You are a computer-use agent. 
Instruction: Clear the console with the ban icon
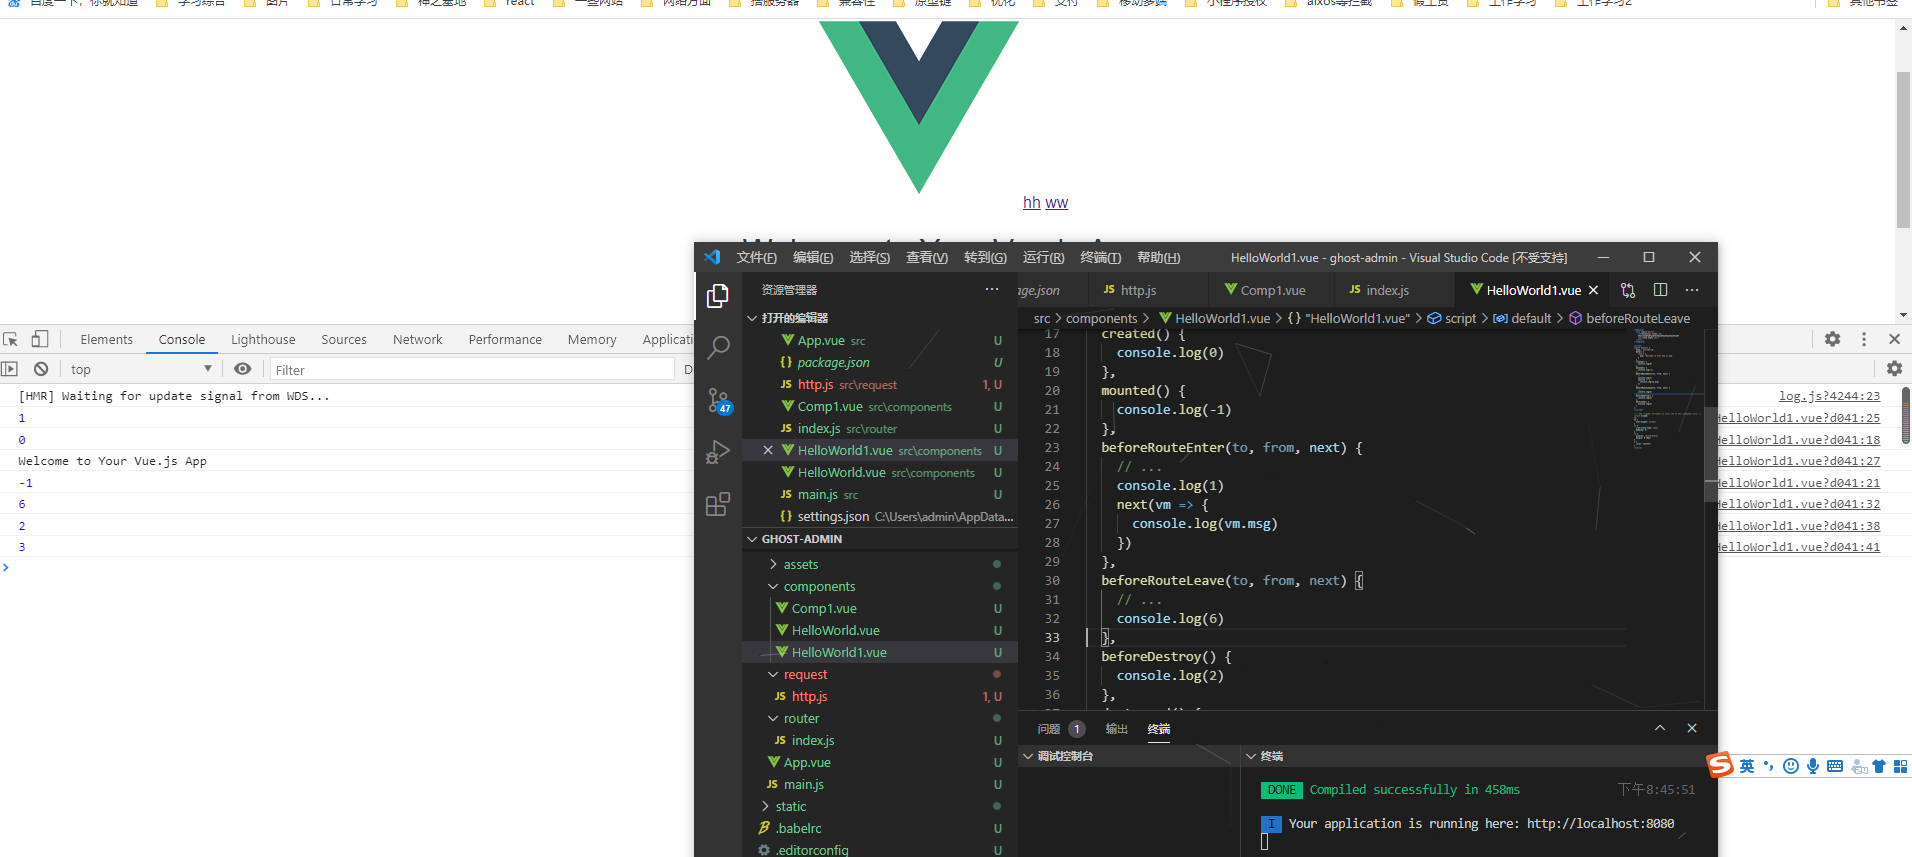tap(41, 369)
